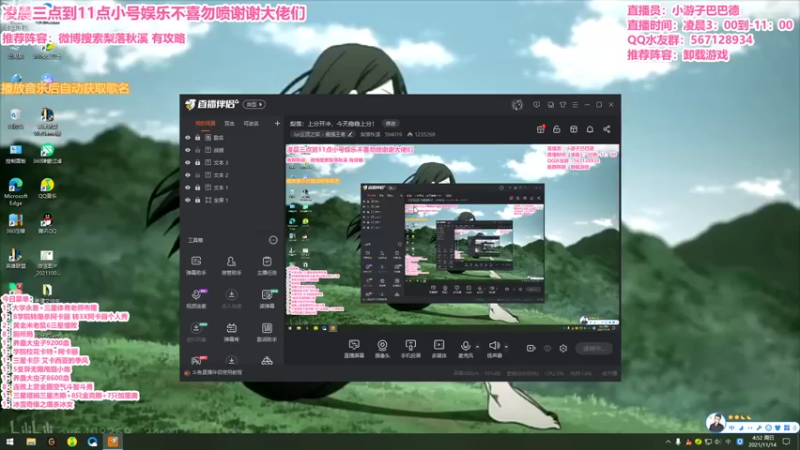
Task: Add a 直播屏幕 screen capture source
Action: [x=354, y=349]
